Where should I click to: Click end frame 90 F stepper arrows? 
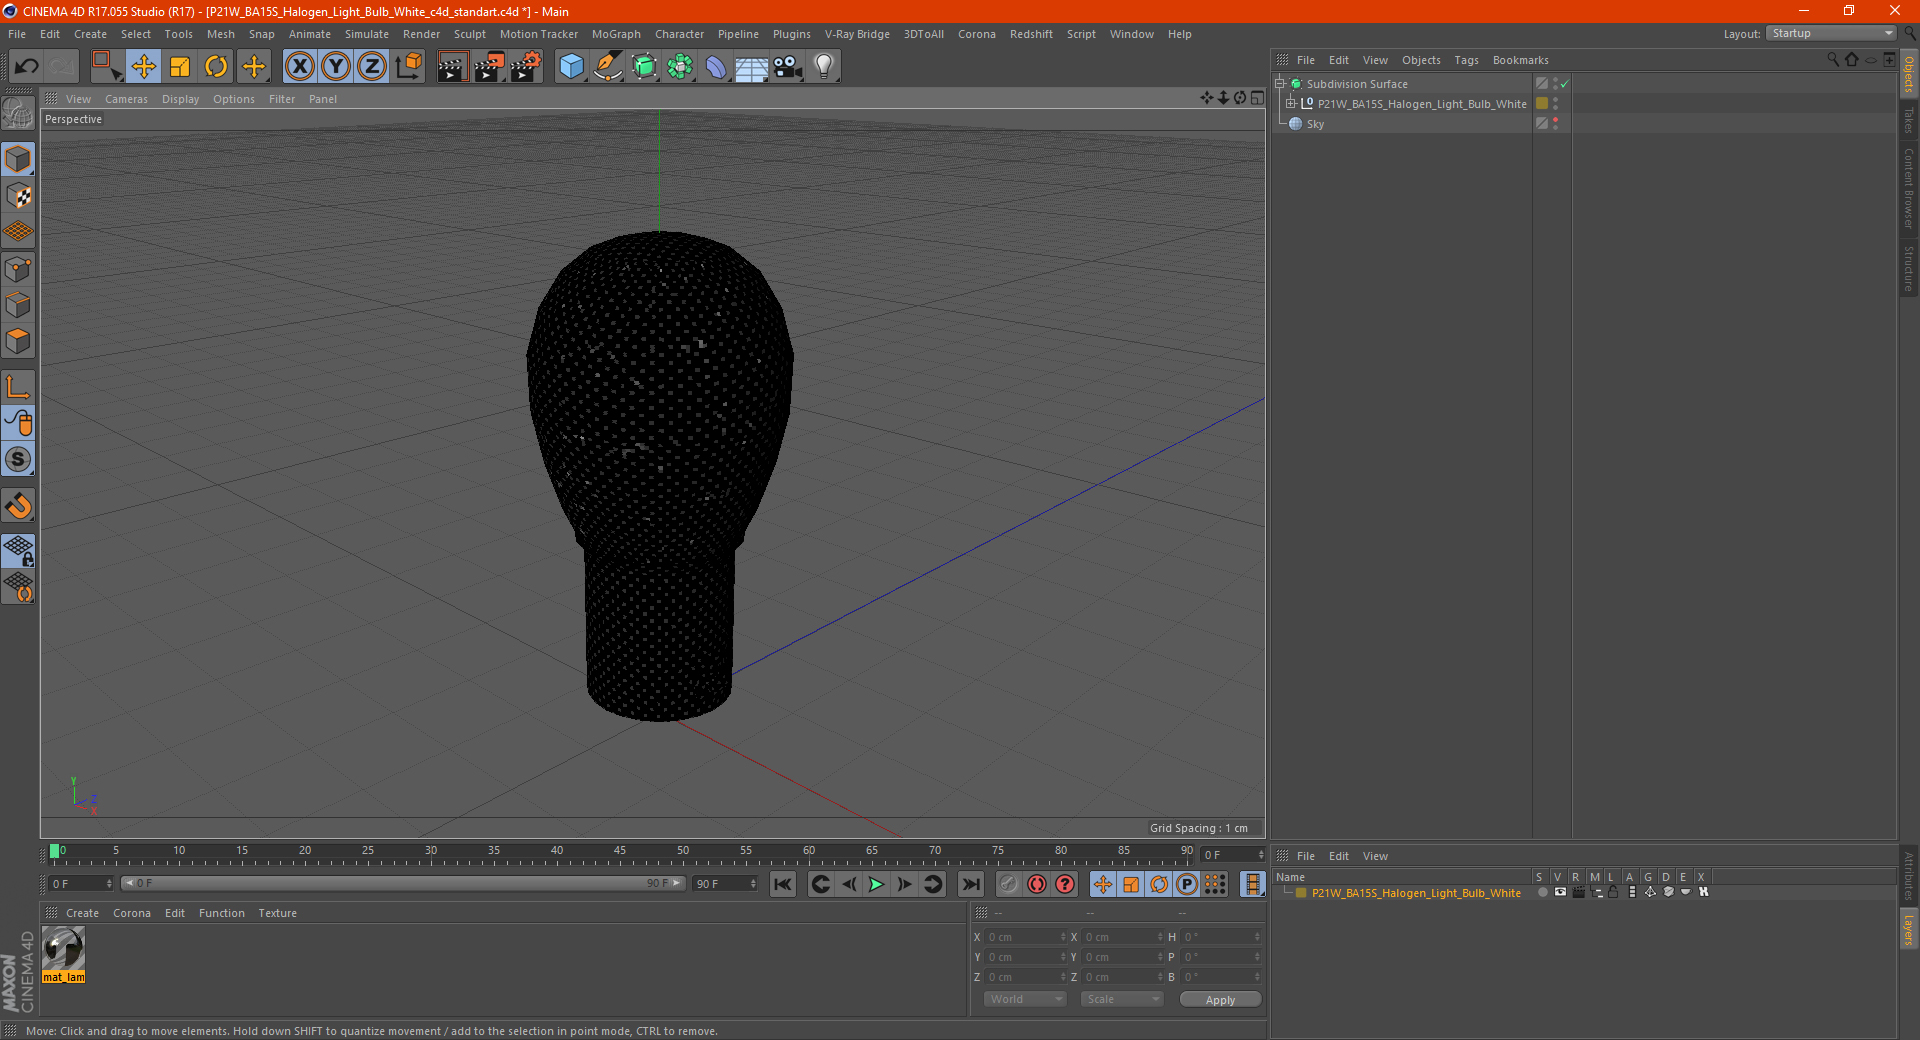pyautogui.click(x=753, y=884)
